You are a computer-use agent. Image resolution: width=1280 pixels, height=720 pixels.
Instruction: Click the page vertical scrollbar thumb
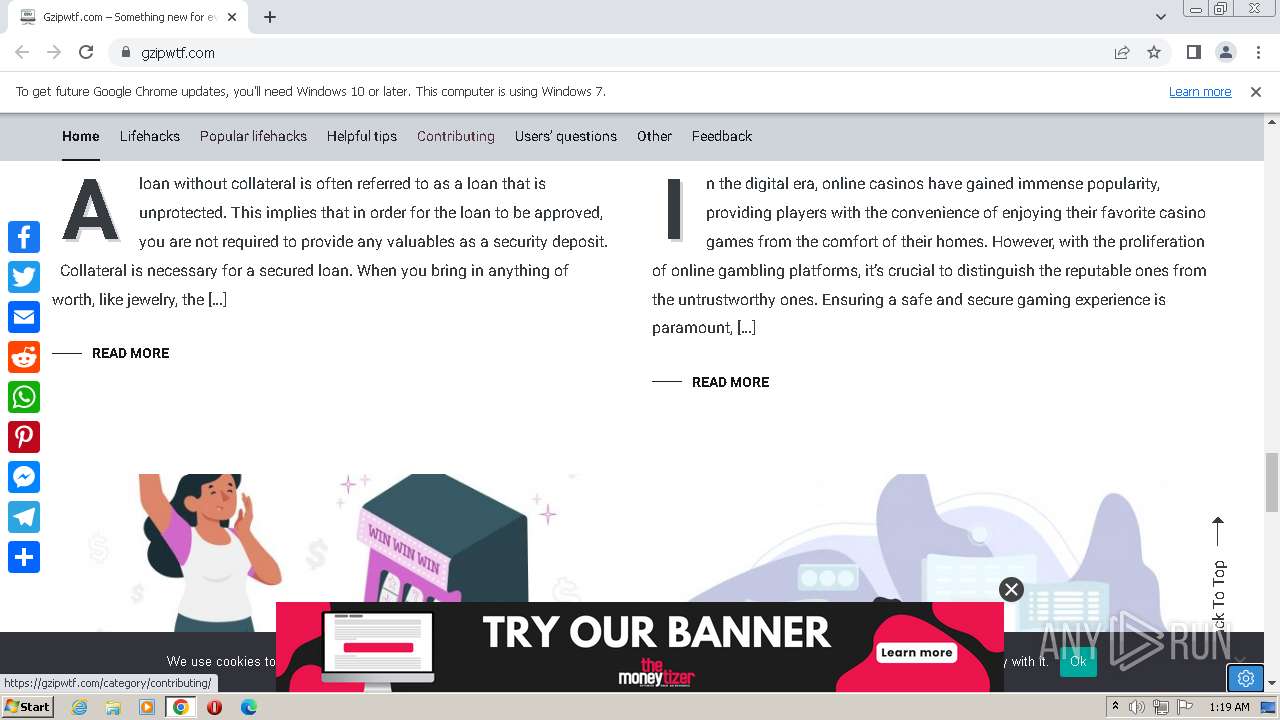1271,481
